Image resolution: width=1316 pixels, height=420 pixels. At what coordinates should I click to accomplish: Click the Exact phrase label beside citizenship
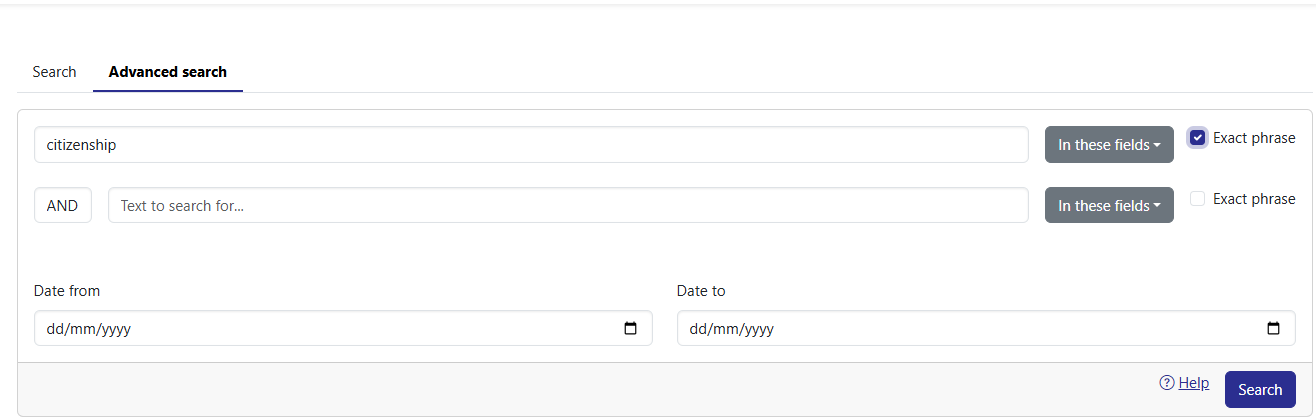(x=1254, y=138)
